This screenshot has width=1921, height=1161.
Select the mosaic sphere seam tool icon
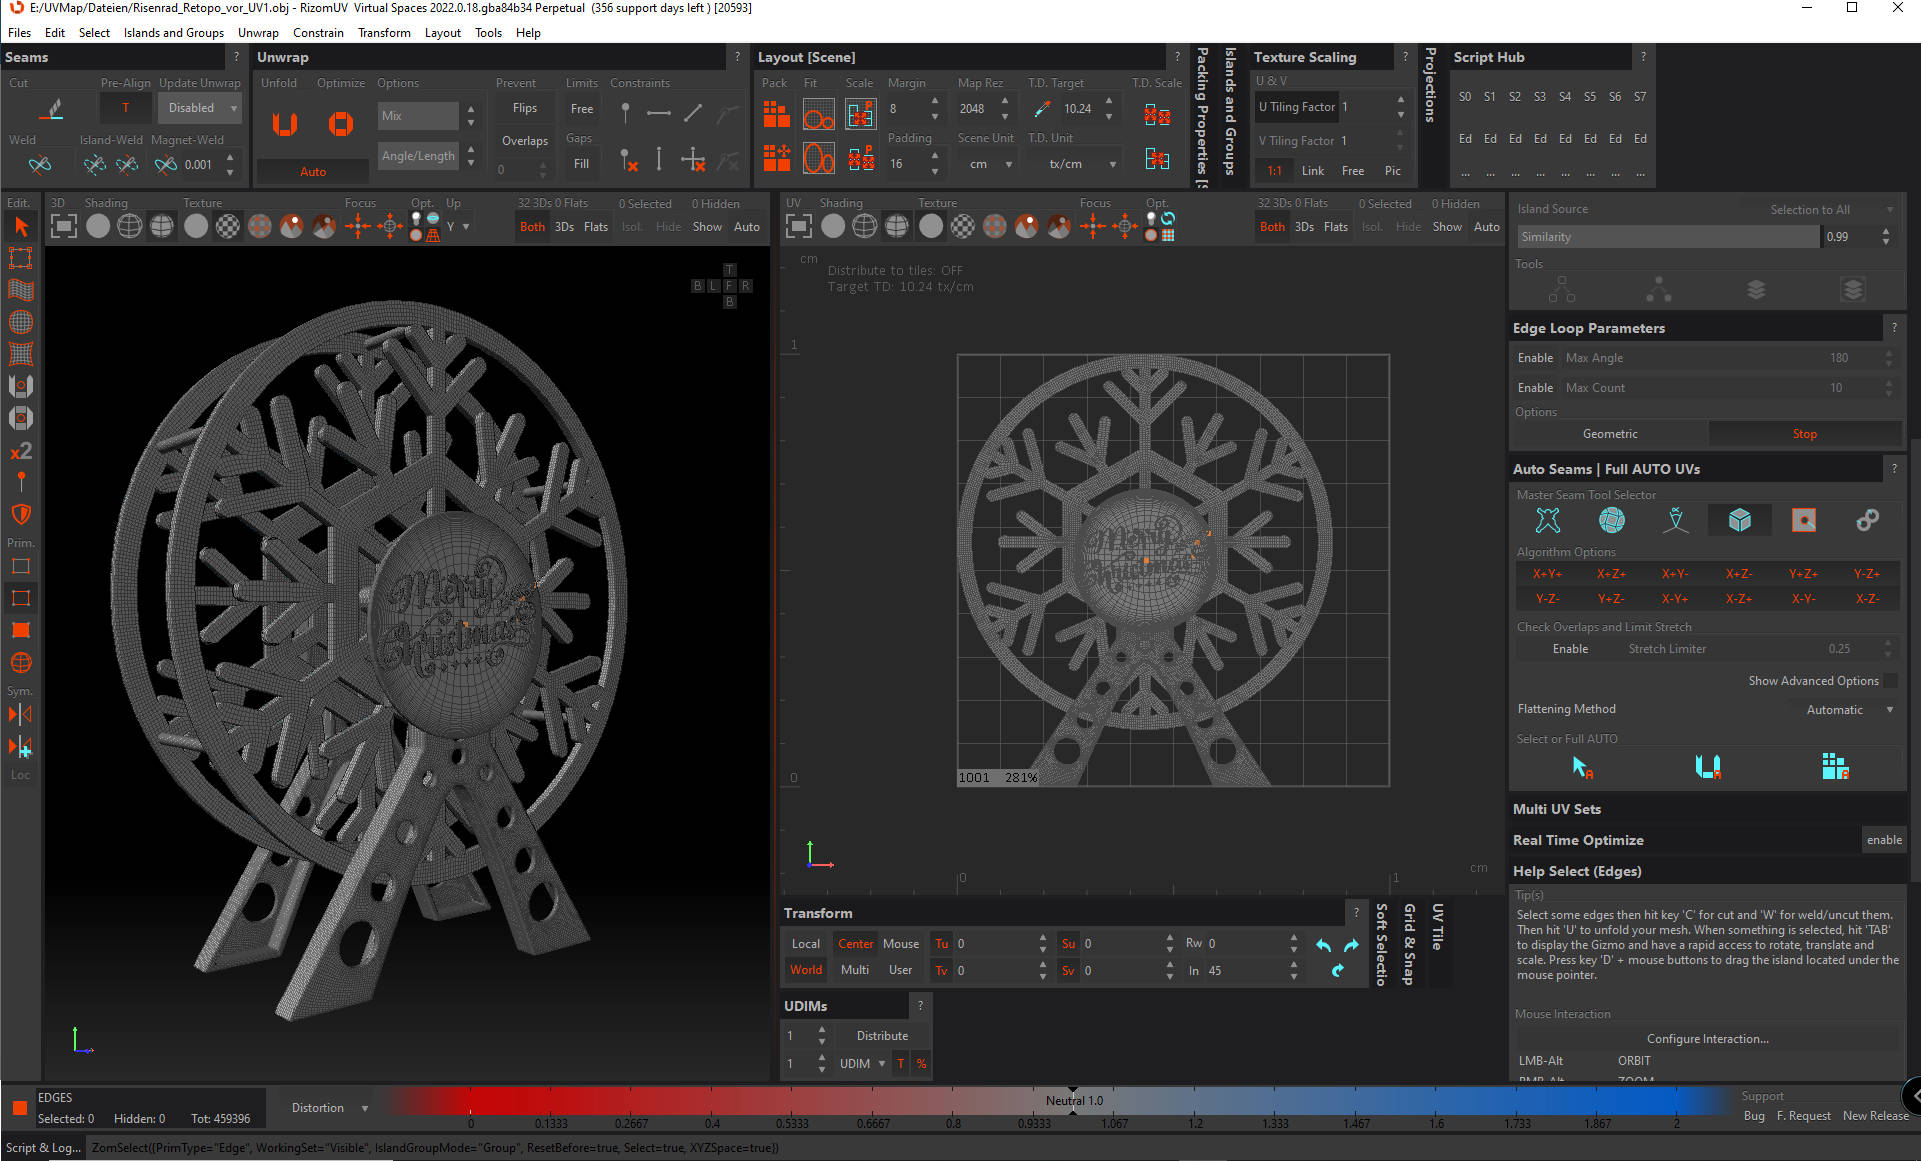point(1612,520)
